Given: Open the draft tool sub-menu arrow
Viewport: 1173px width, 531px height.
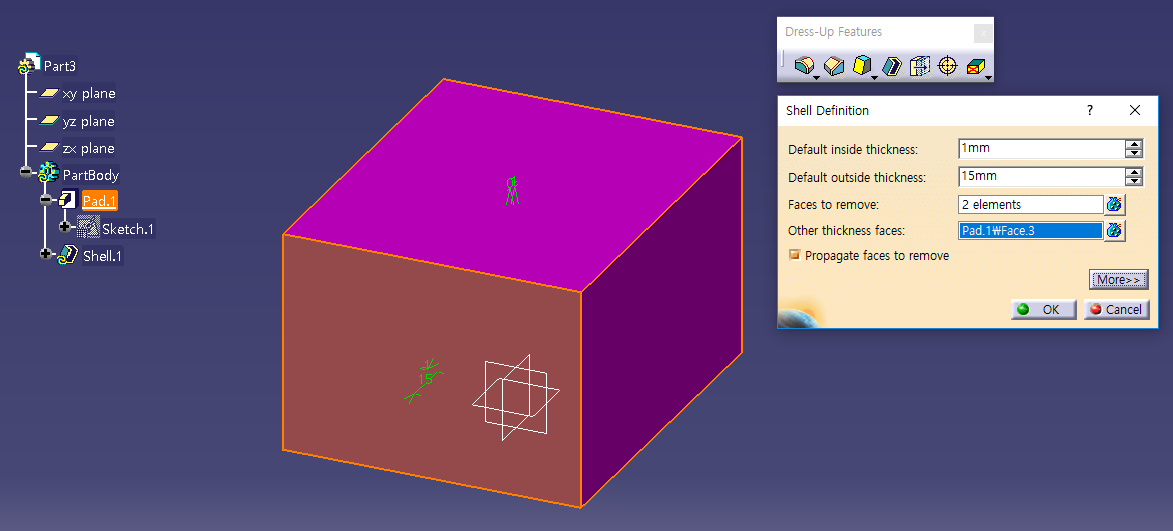Looking at the screenshot, I should coord(875,77).
